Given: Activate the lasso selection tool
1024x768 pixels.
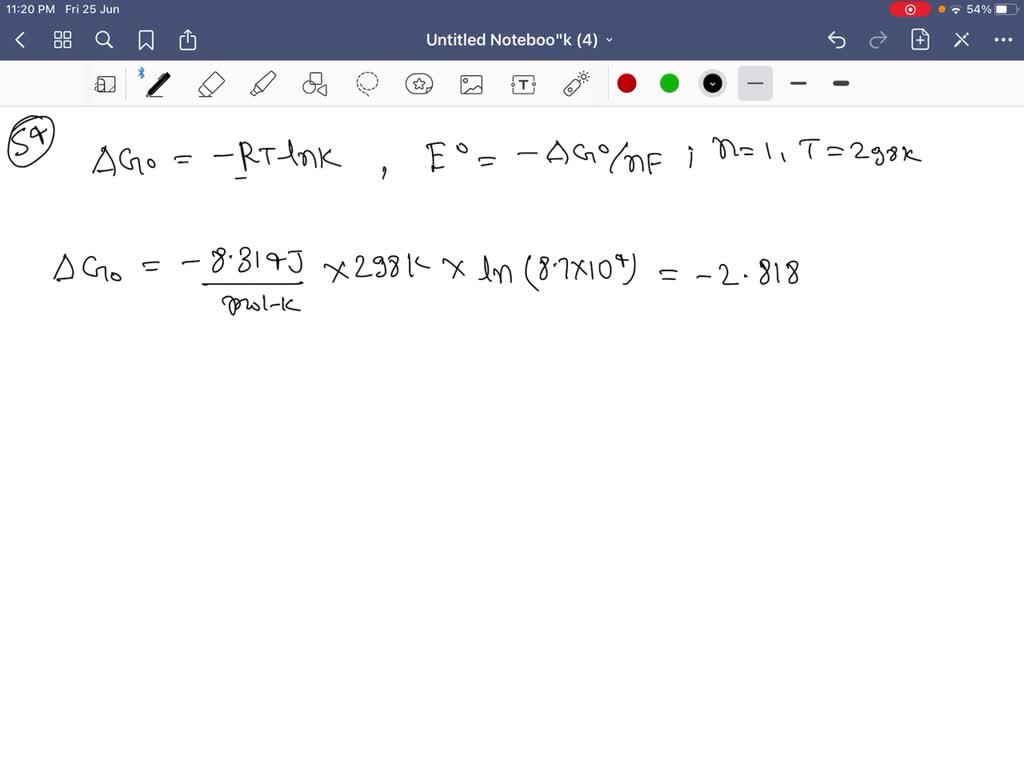Looking at the screenshot, I should coord(367,84).
